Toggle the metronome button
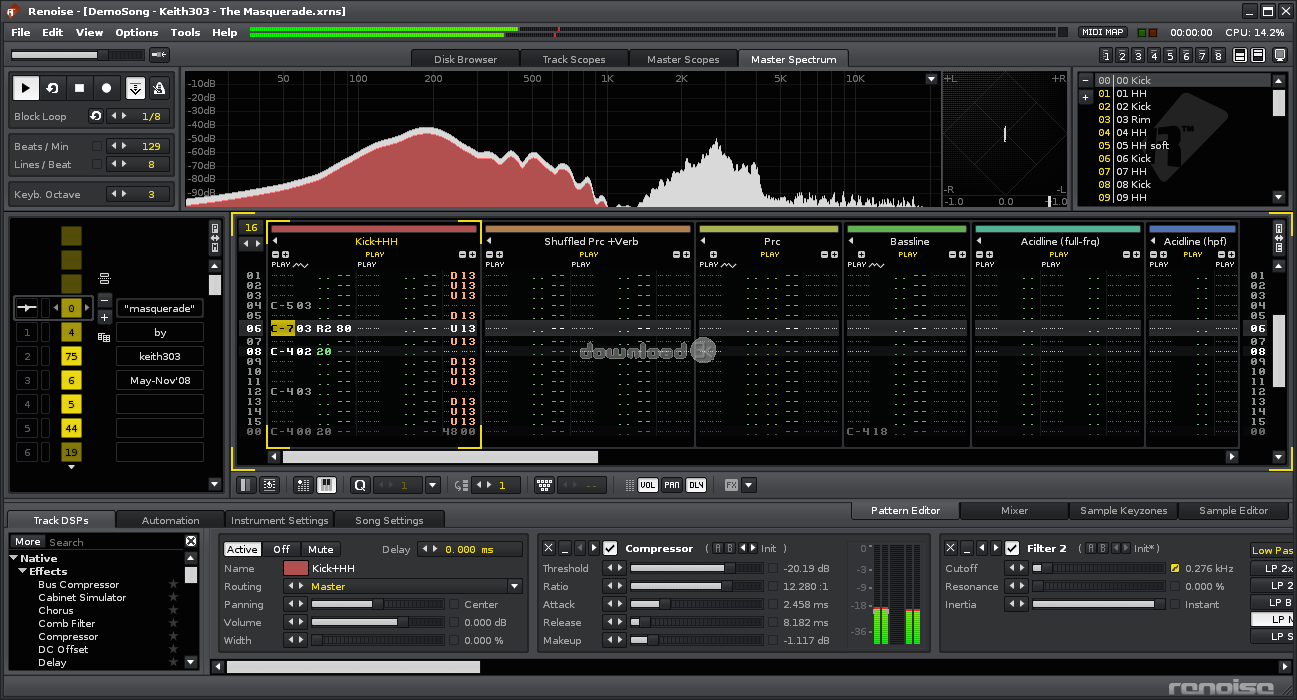1297x700 pixels. click(159, 88)
